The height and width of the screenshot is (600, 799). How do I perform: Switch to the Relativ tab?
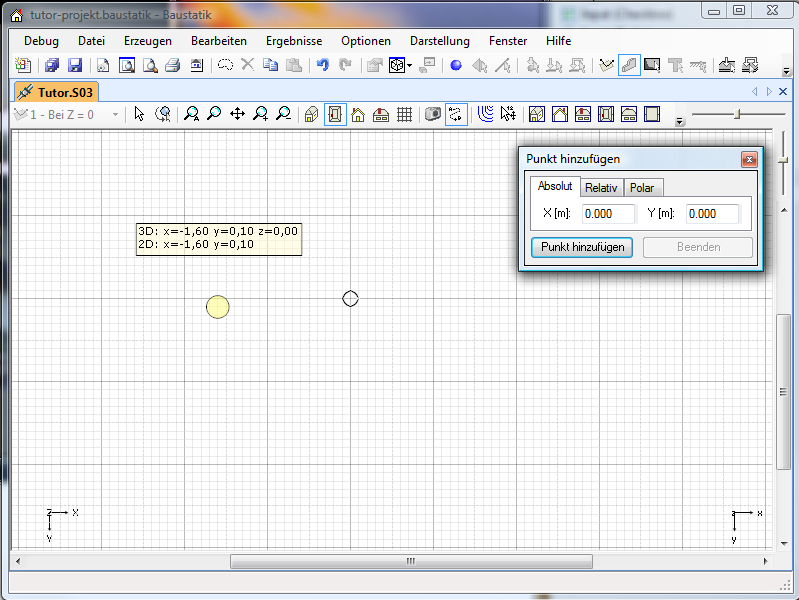pos(601,188)
